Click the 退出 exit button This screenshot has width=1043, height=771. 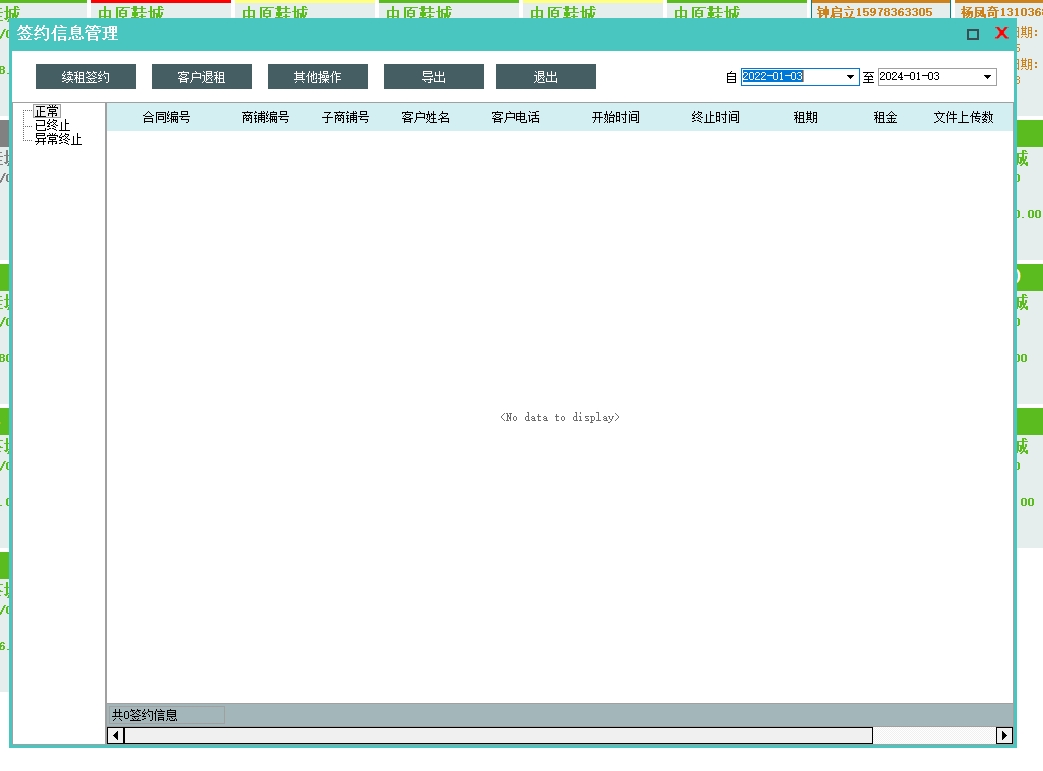545,77
